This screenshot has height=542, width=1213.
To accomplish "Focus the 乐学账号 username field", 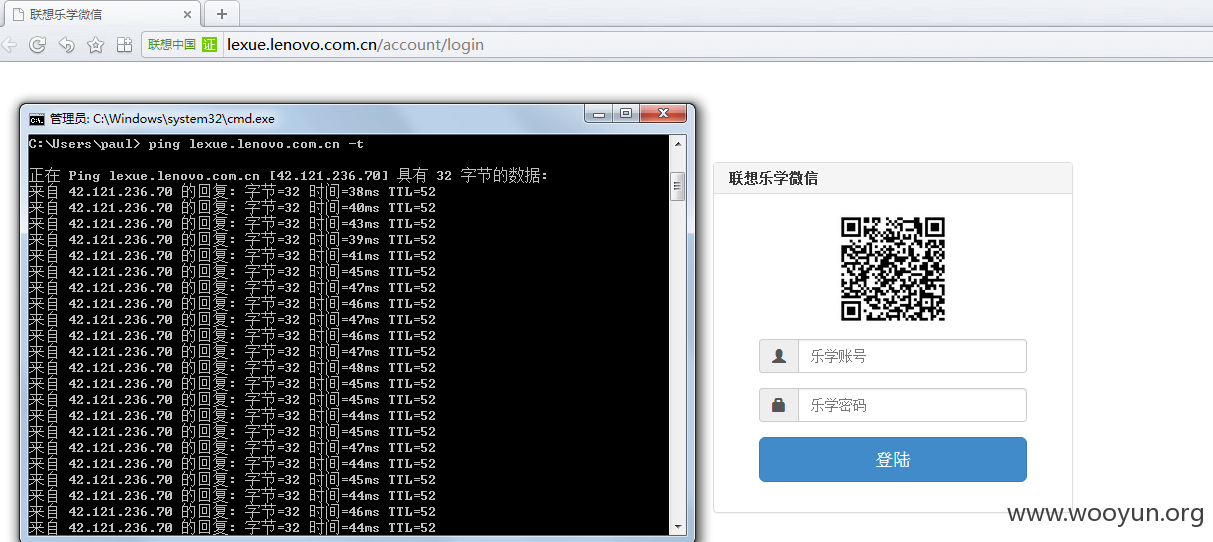I will pyautogui.click(x=912, y=356).
